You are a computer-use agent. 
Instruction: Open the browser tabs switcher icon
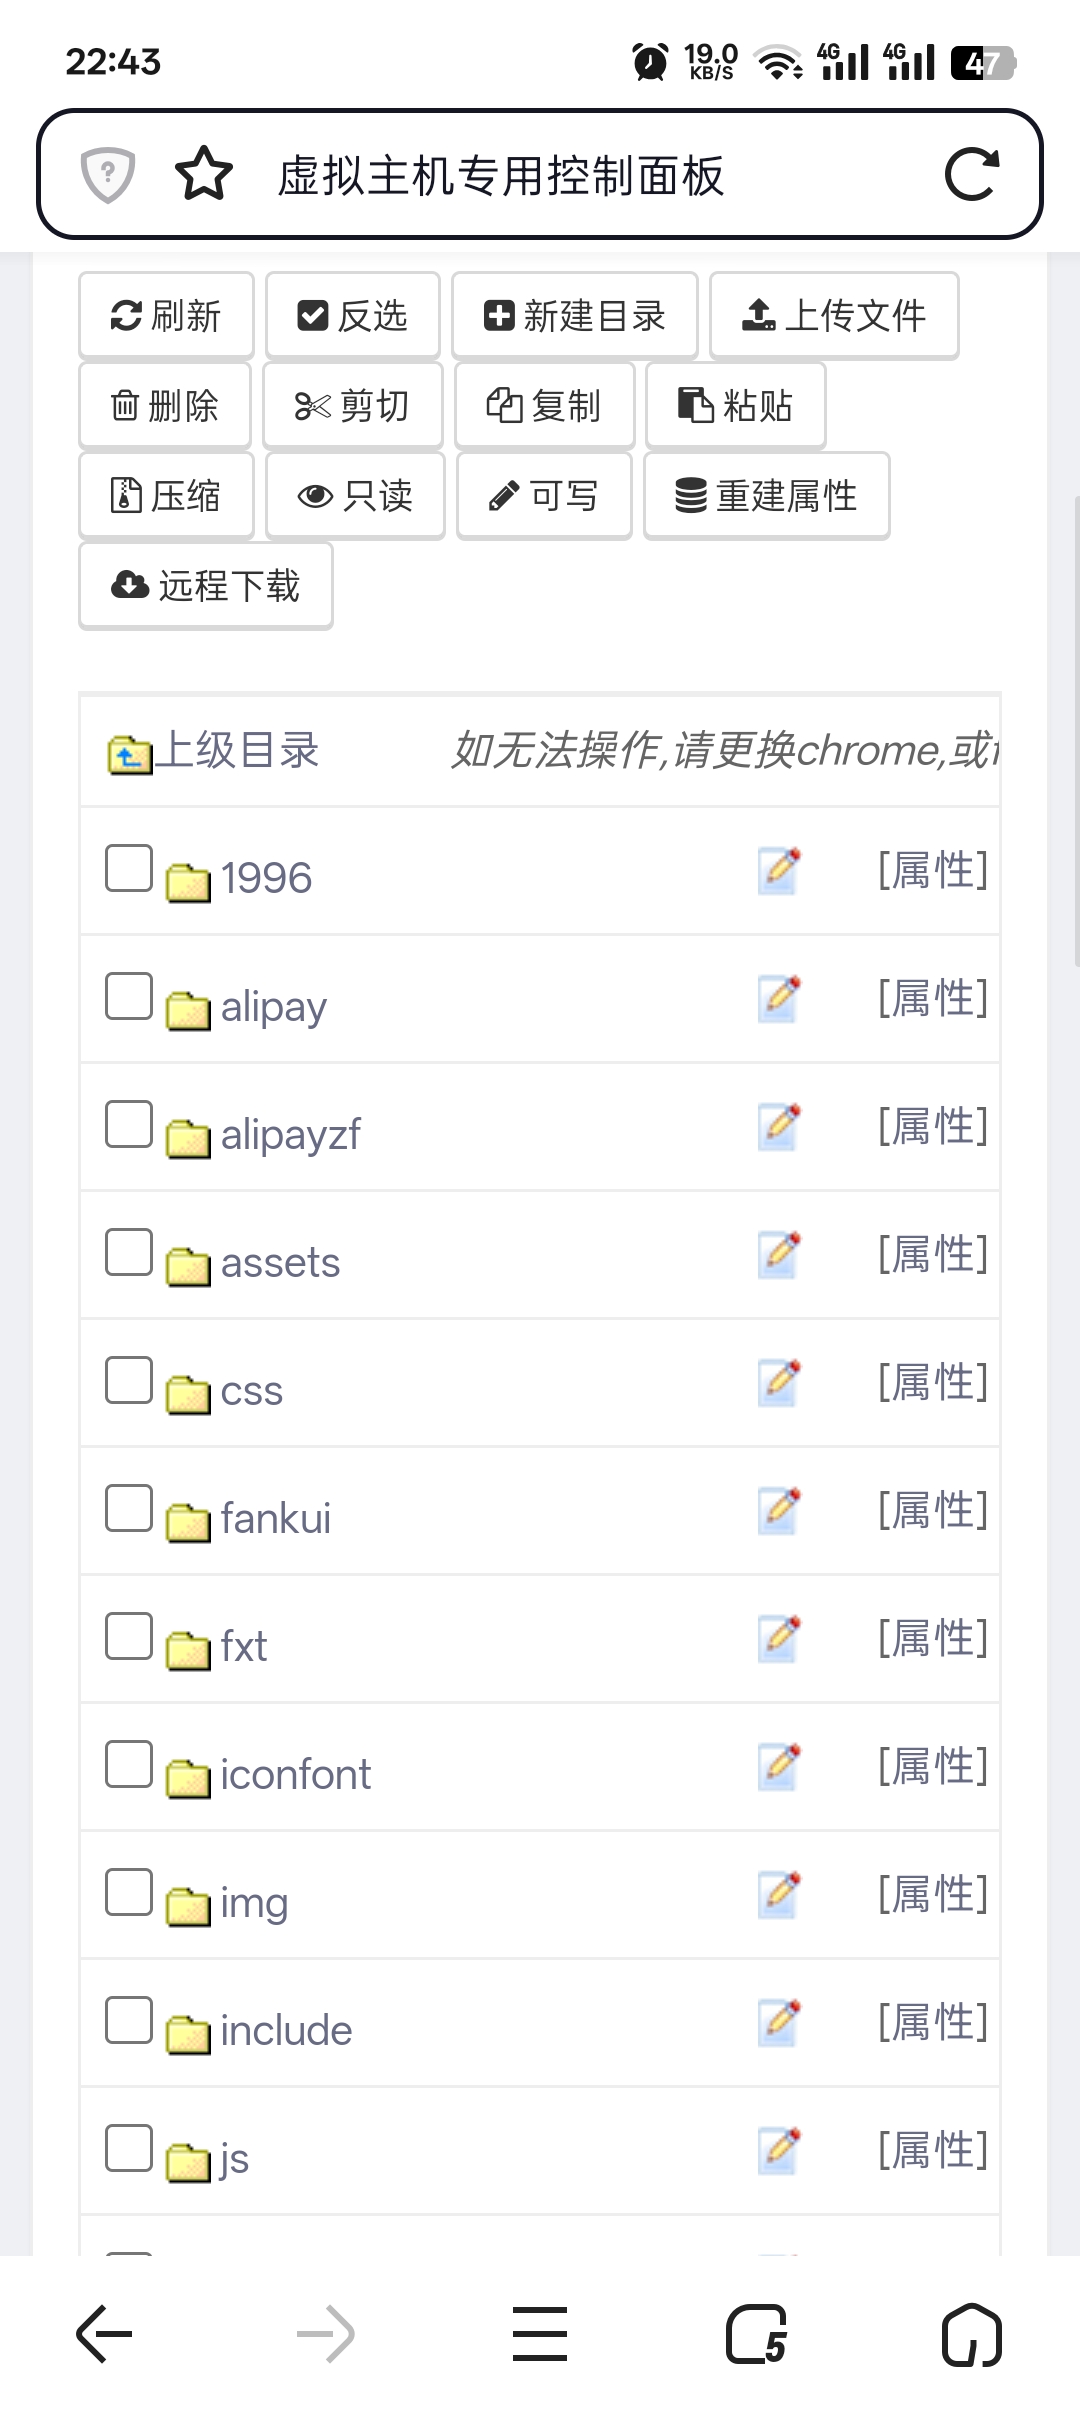point(757,2334)
